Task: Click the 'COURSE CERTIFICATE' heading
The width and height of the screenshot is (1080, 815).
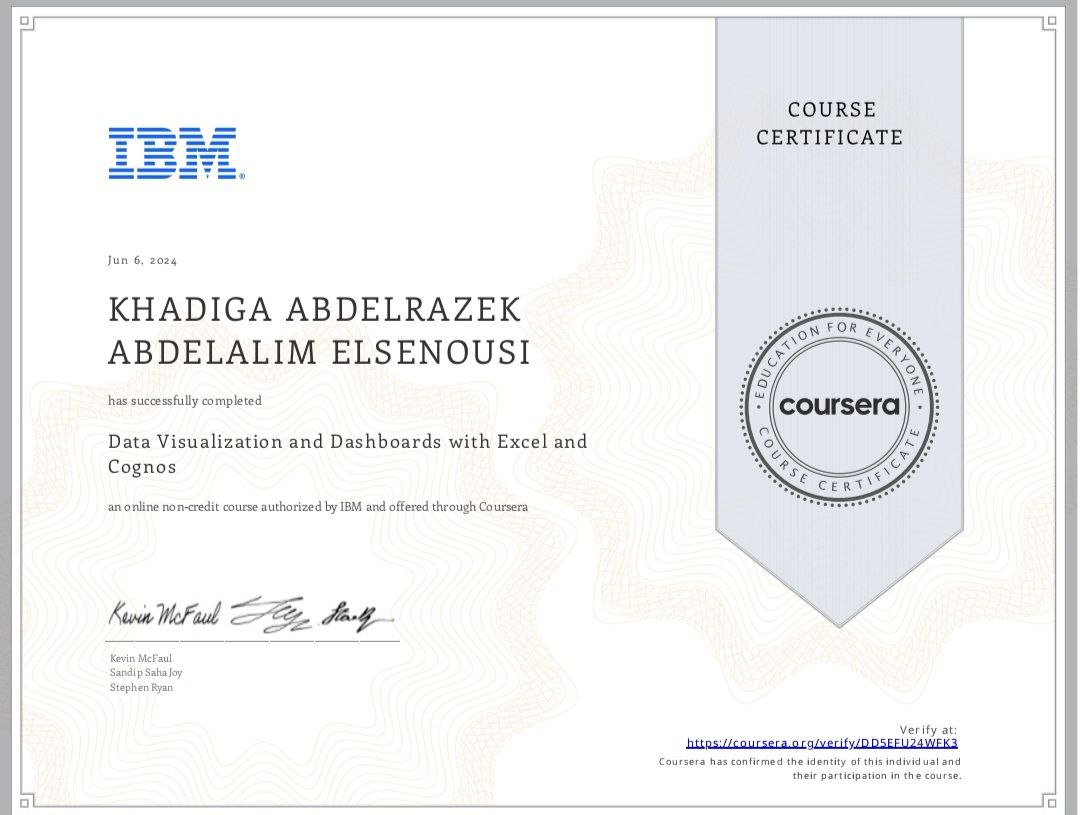Action: point(829,123)
